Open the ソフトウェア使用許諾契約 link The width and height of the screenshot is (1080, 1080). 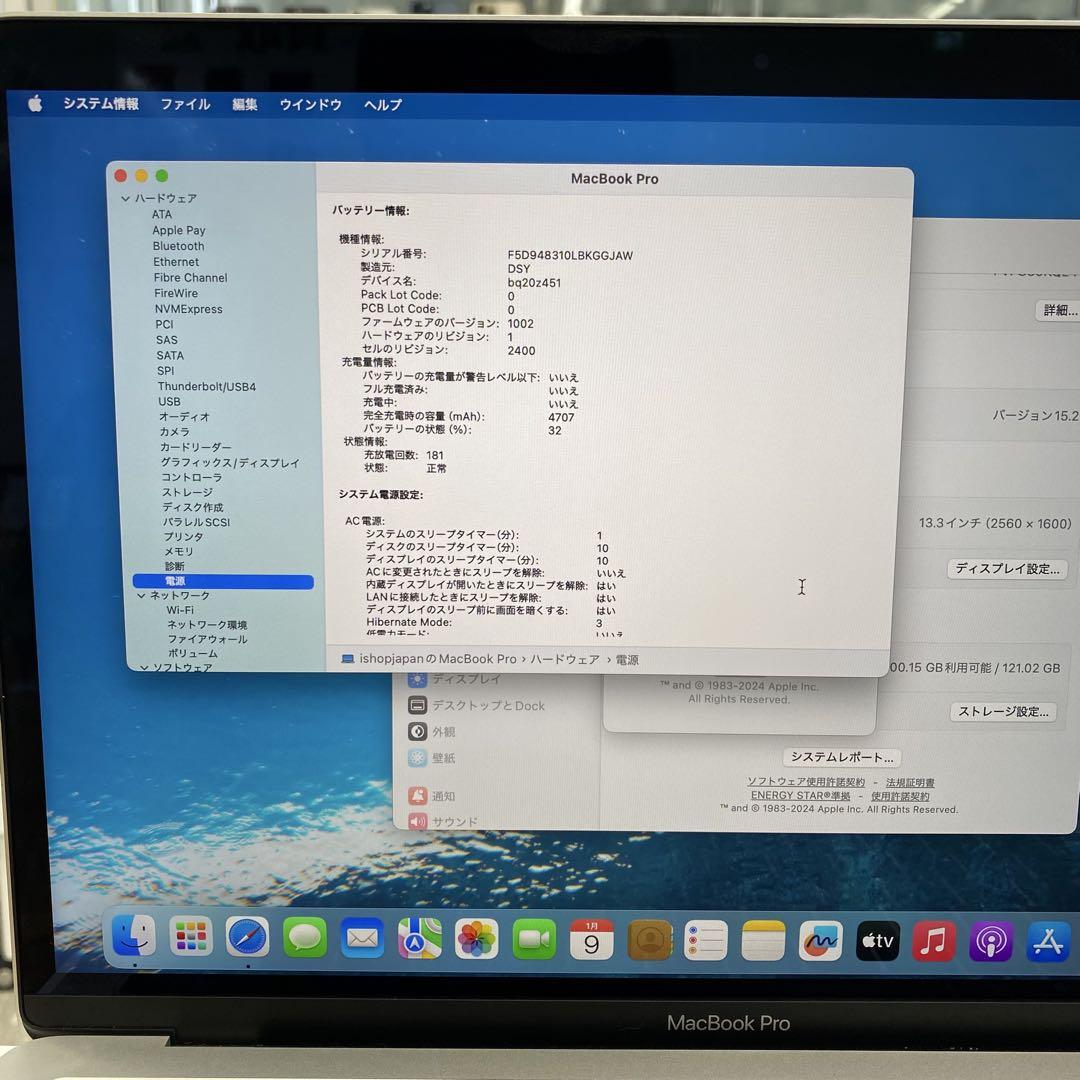point(806,782)
